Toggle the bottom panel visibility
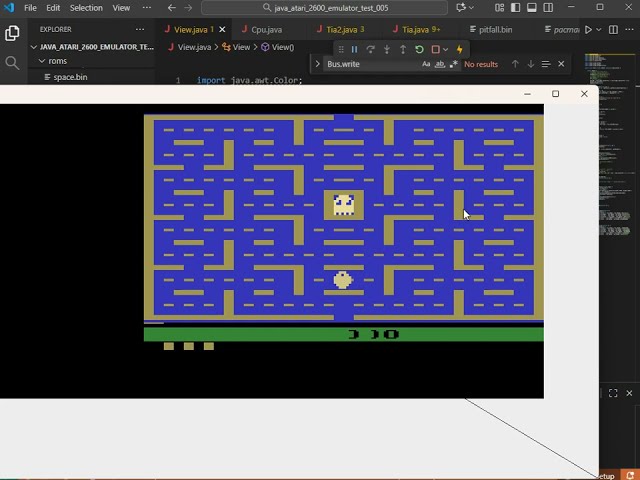 pos(532,8)
